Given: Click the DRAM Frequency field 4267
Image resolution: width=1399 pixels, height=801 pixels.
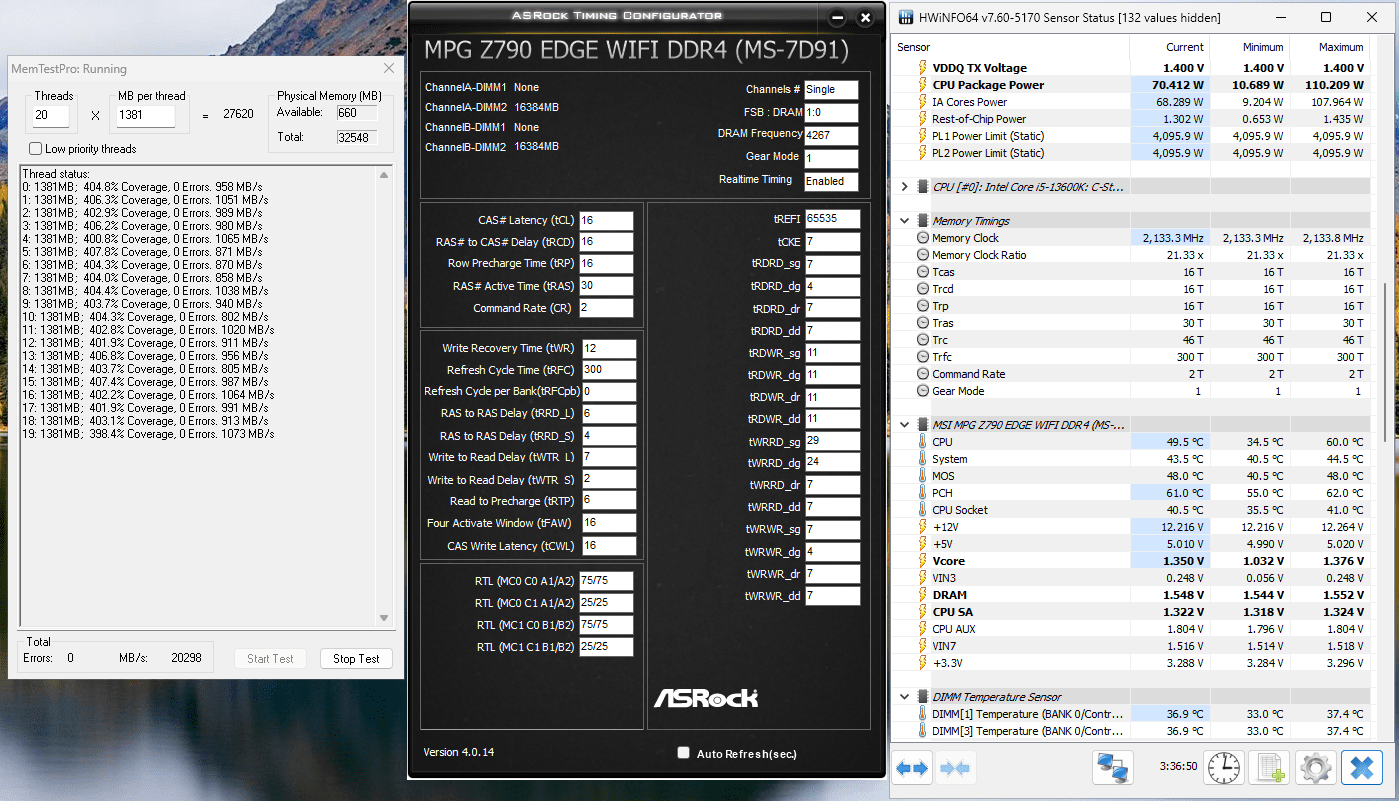Looking at the screenshot, I should (831, 135).
